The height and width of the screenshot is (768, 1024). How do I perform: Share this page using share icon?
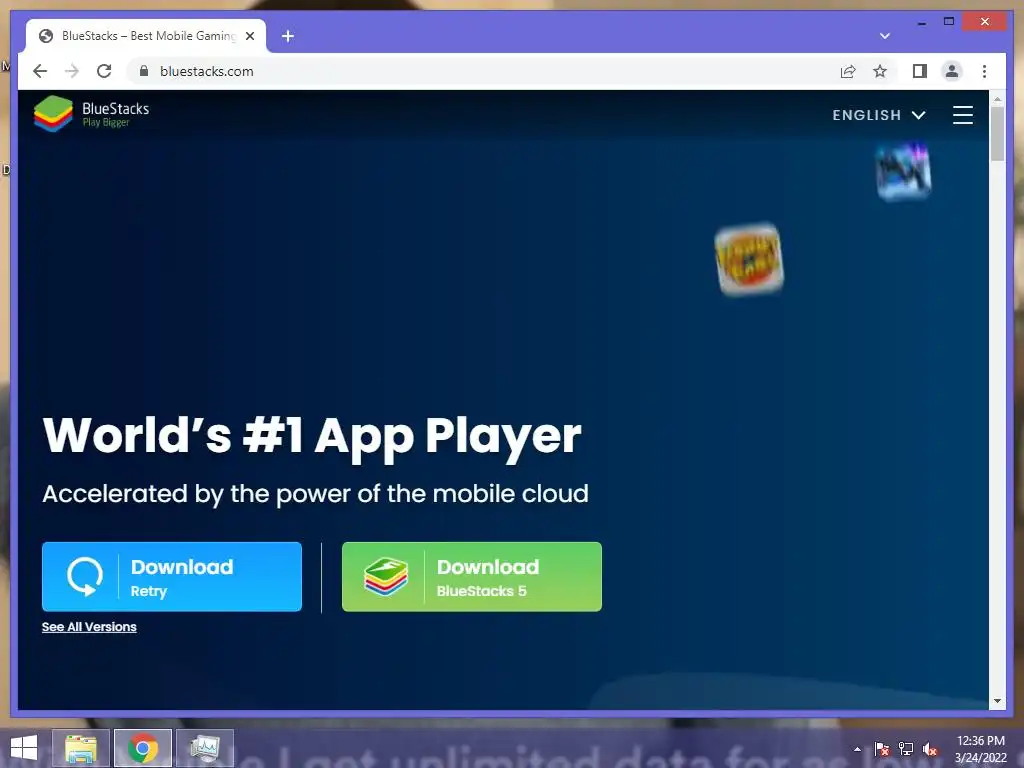[848, 71]
